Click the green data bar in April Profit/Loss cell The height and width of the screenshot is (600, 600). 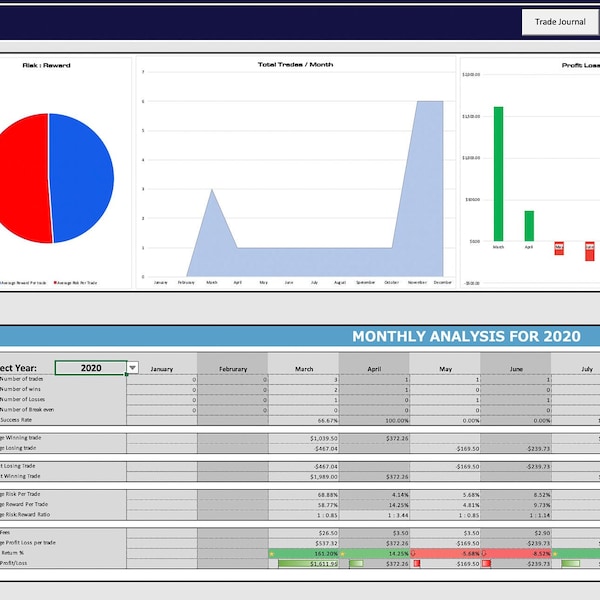356,563
